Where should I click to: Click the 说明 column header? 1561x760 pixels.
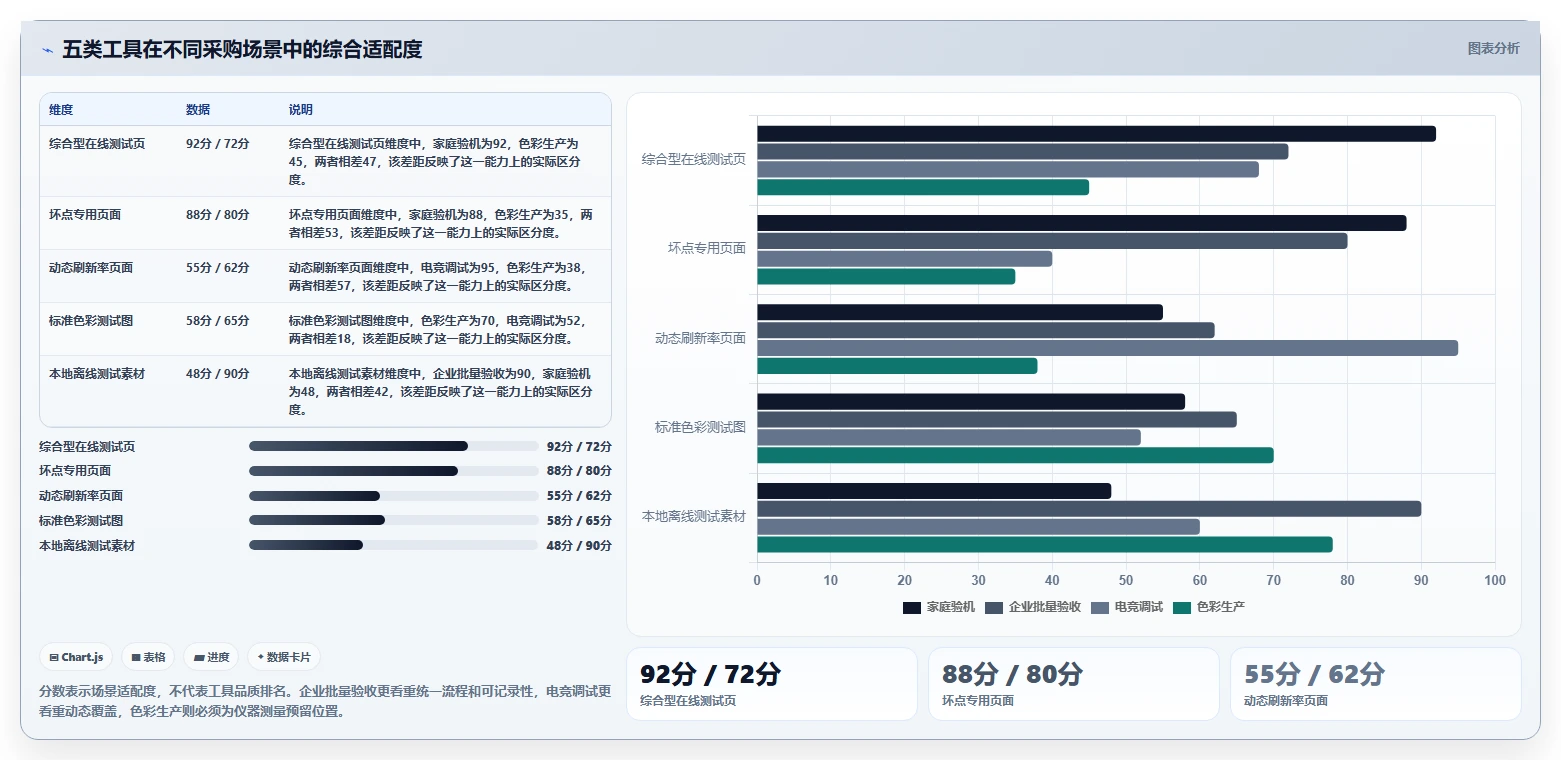[301, 110]
